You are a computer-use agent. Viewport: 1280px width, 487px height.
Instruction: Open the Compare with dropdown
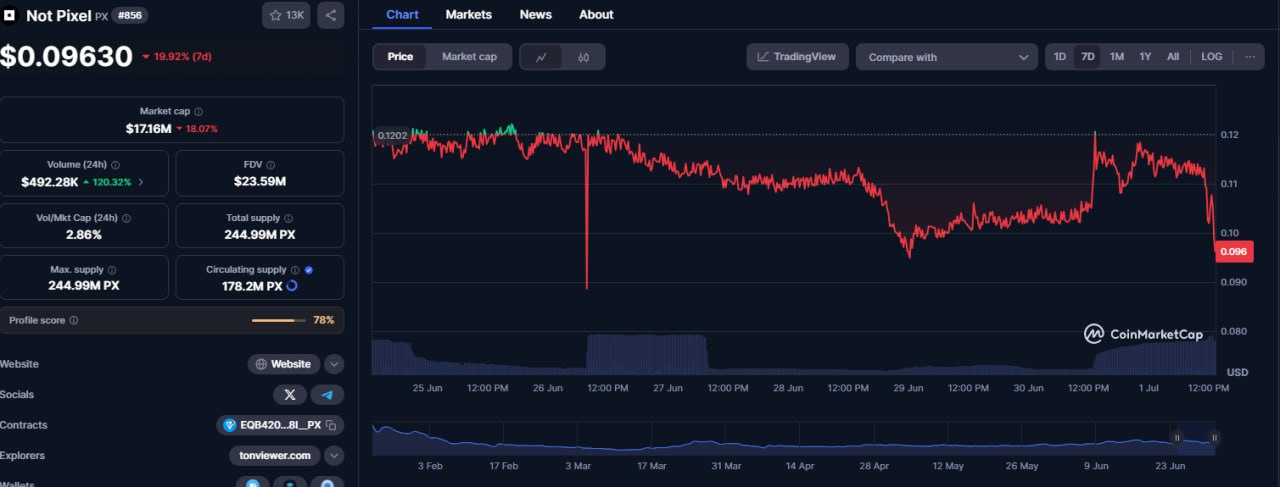click(x=946, y=57)
